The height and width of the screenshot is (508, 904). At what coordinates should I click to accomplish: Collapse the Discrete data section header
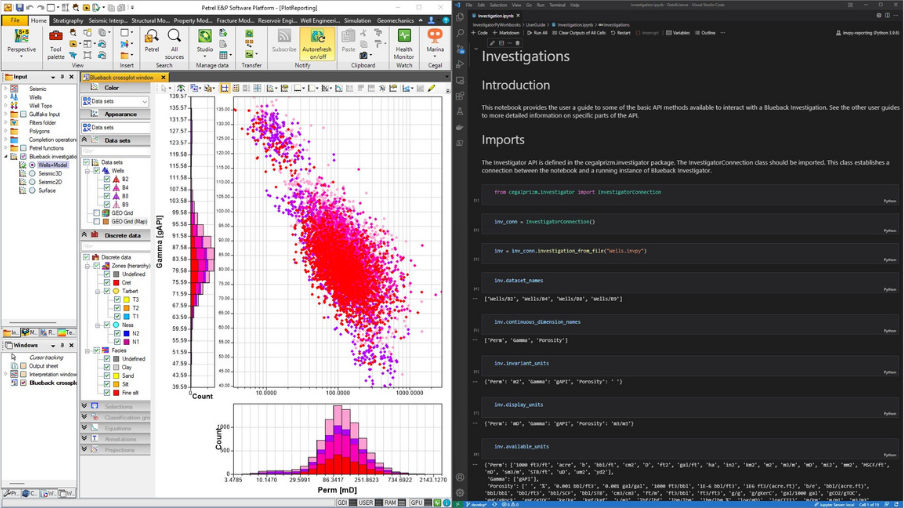pyautogui.click(x=115, y=235)
